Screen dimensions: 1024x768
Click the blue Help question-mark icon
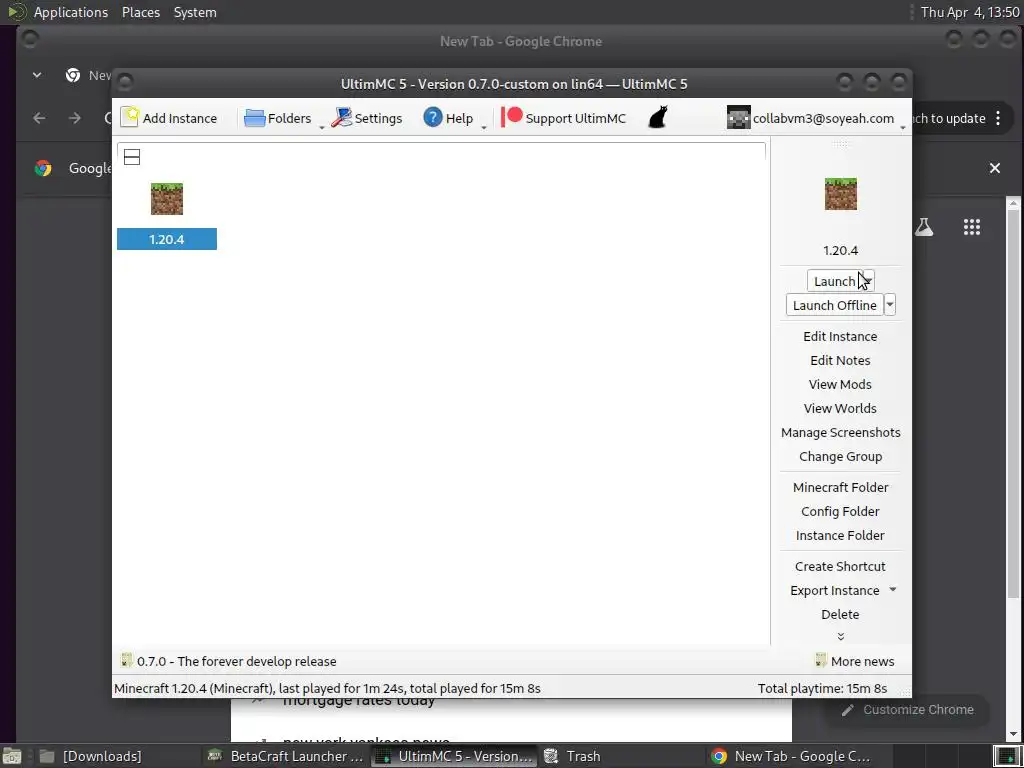pyautogui.click(x=432, y=118)
